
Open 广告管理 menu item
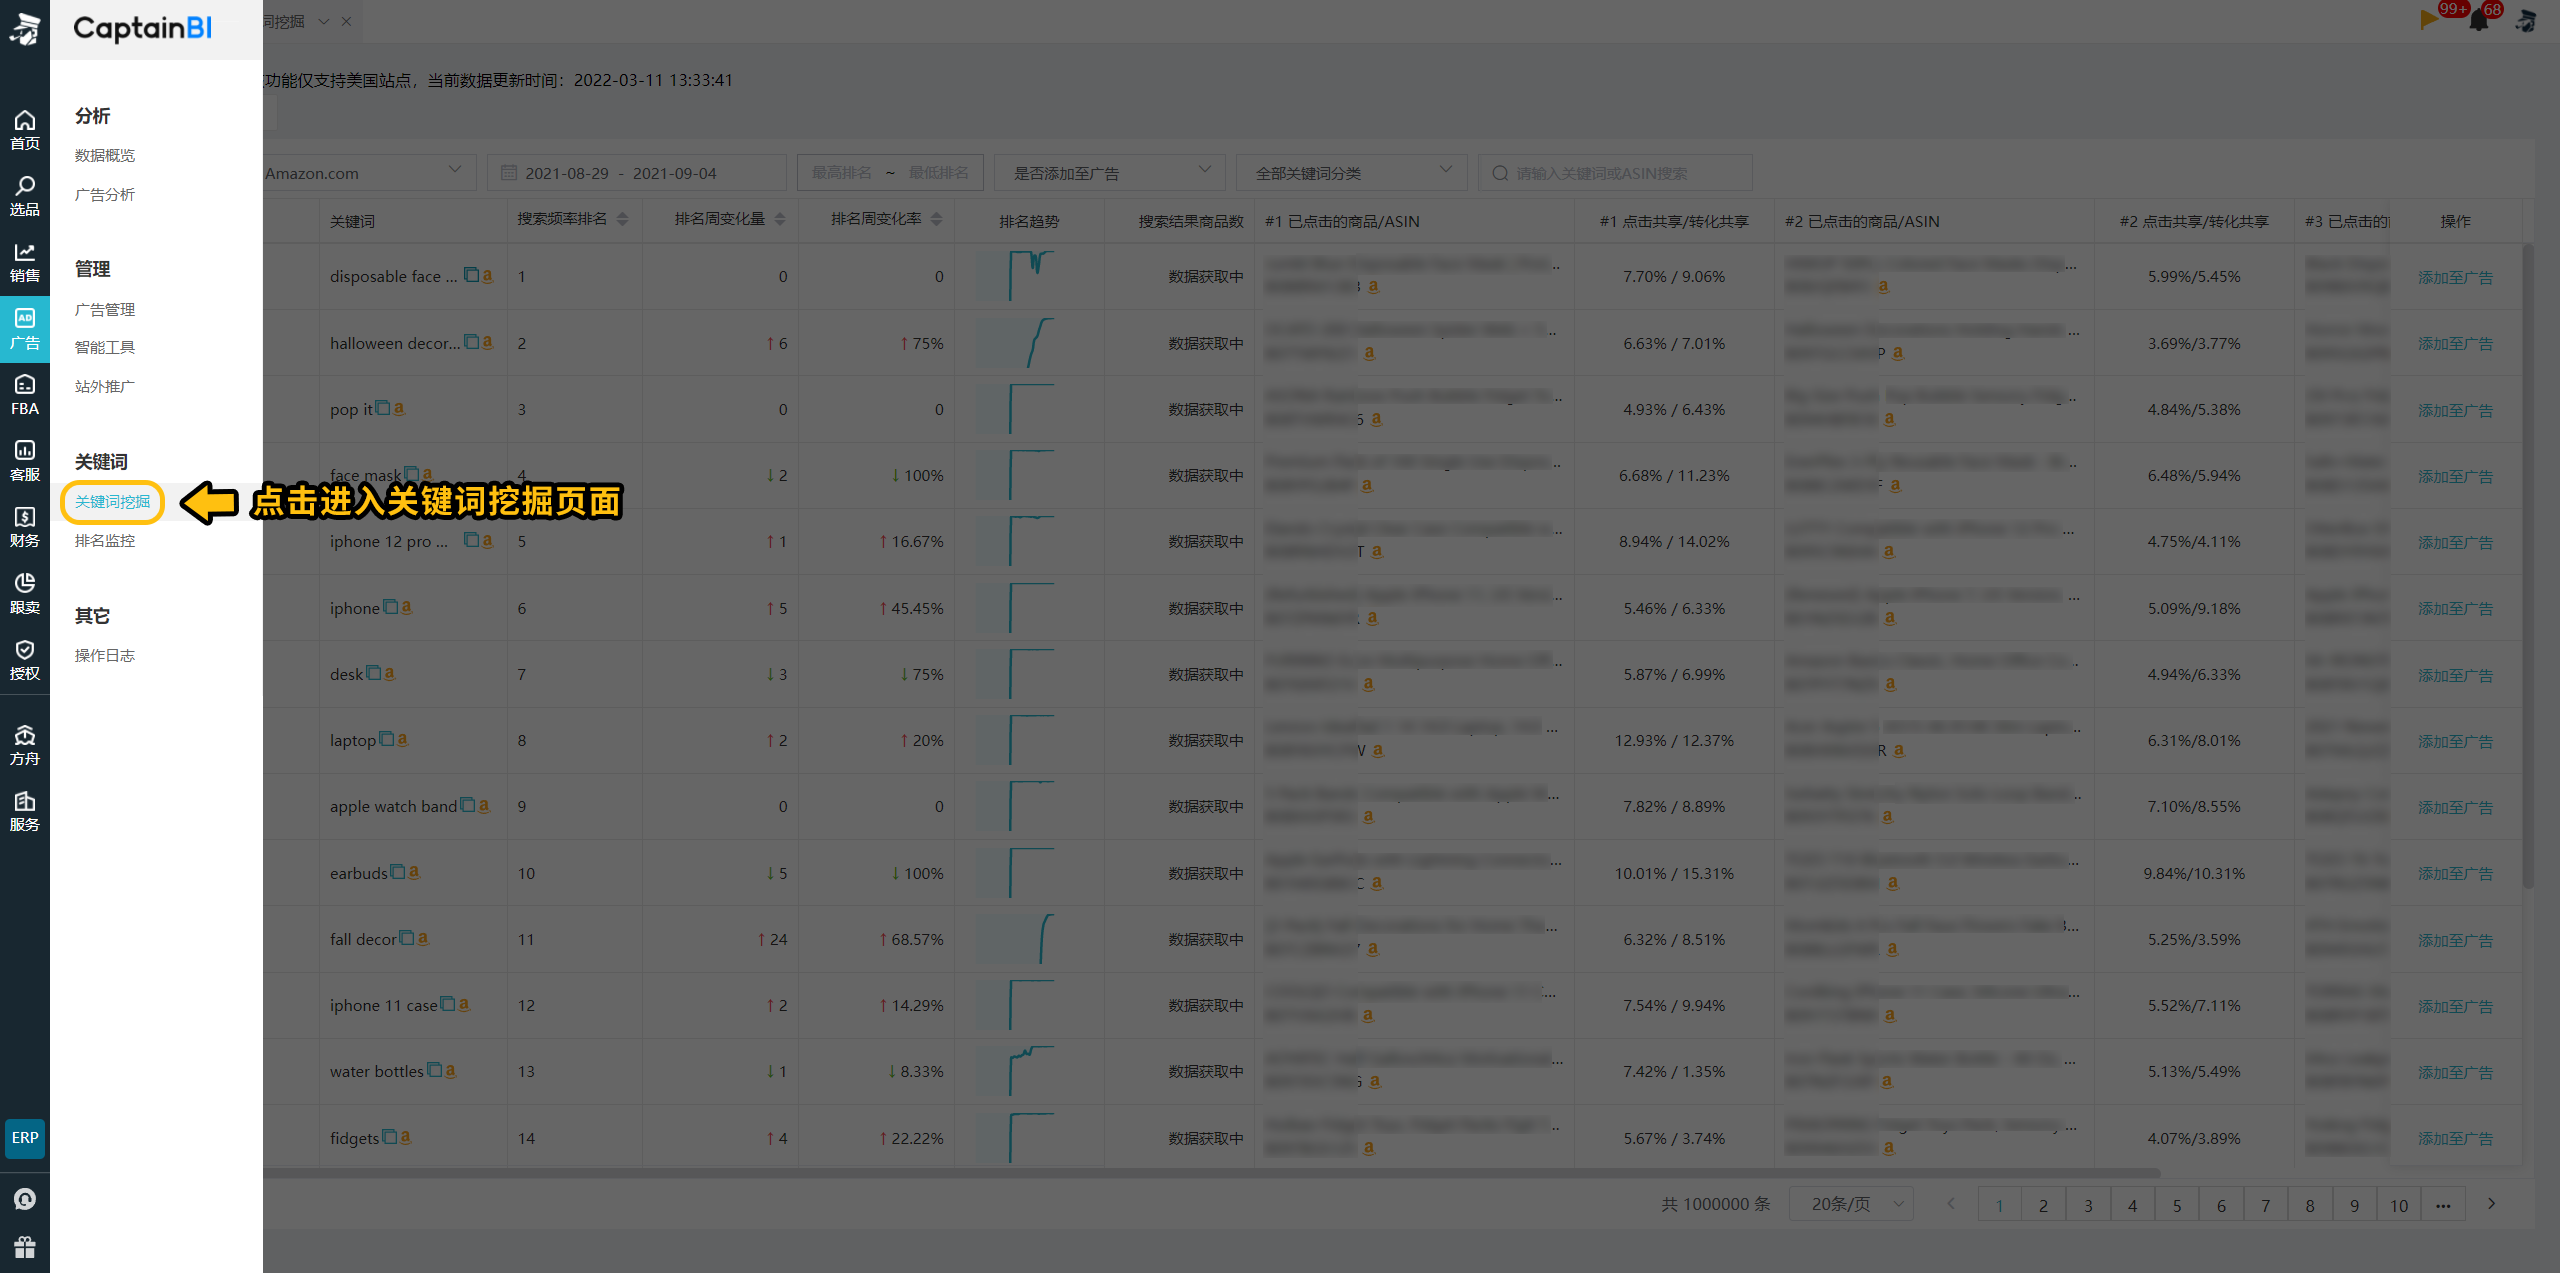point(105,309)
